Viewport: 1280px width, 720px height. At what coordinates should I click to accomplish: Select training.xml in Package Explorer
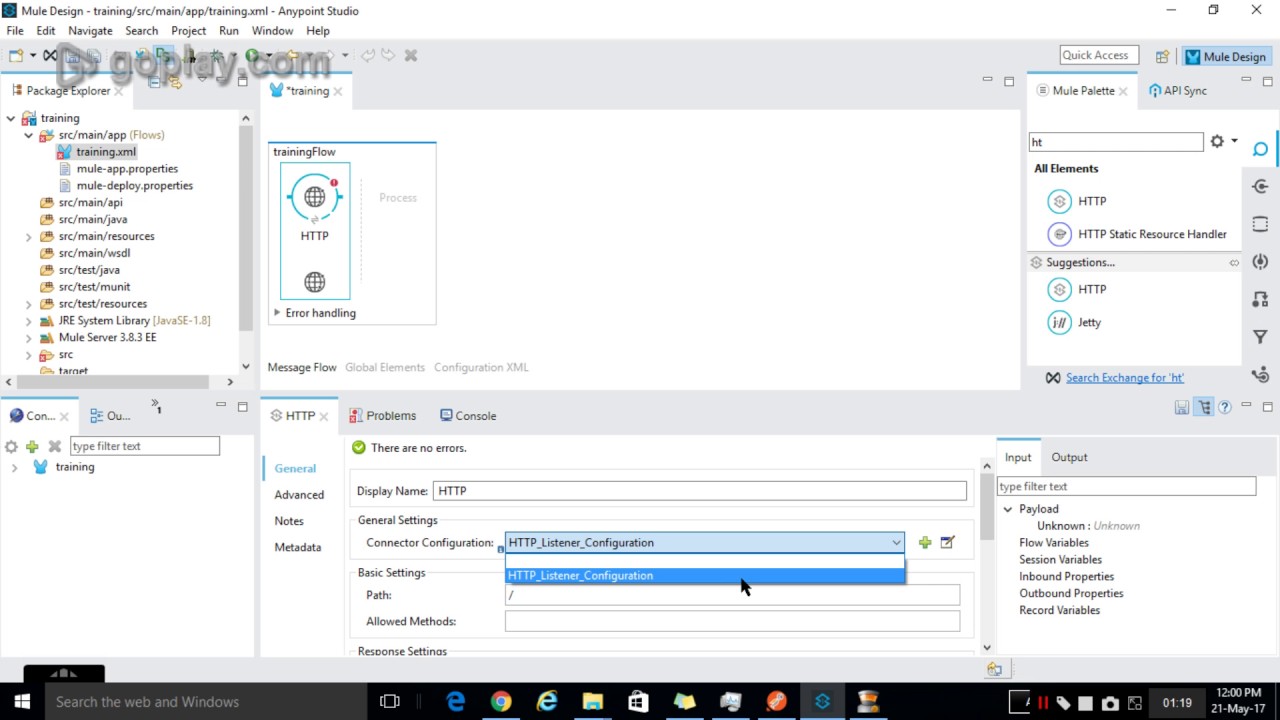click(x=105, y=152)
